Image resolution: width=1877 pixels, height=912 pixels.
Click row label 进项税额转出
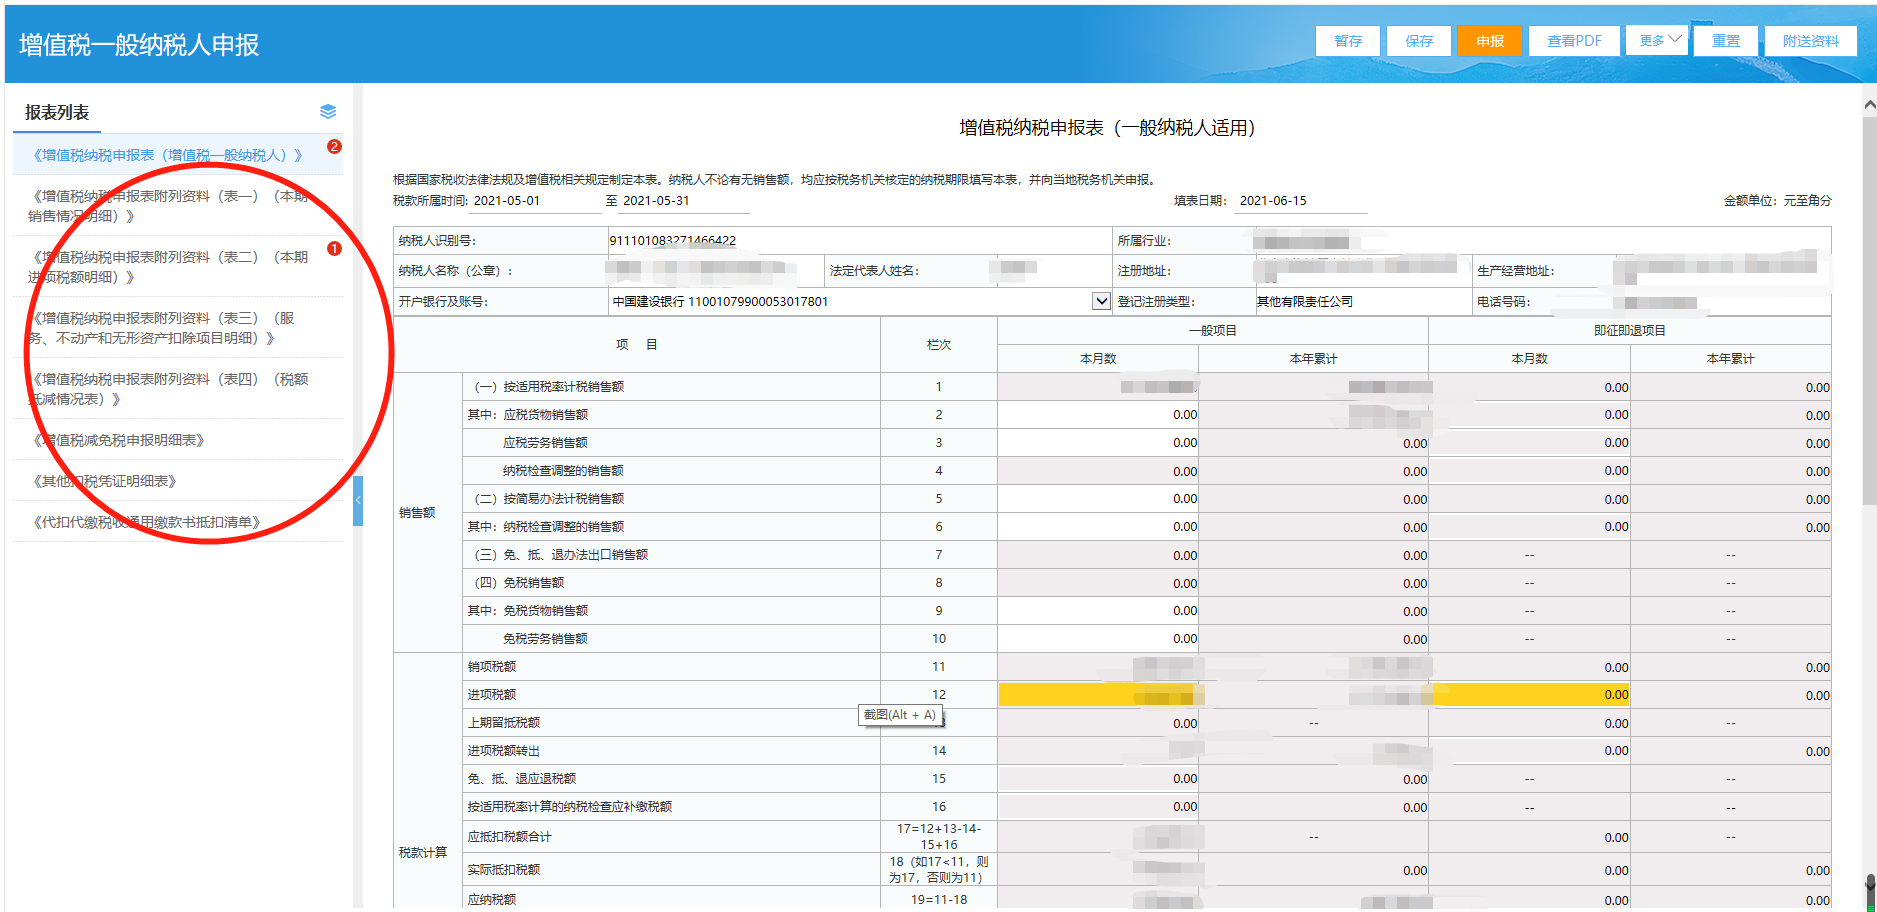pos(504,751)
